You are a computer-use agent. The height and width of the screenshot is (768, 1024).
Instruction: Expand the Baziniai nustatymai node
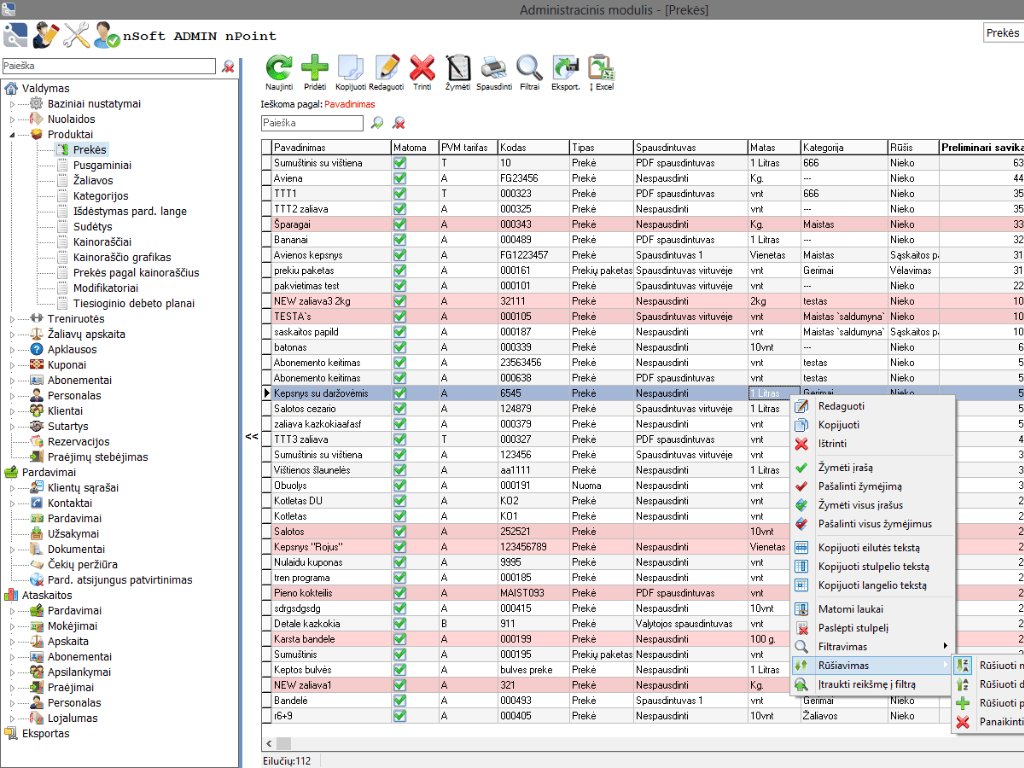(13, 104)
